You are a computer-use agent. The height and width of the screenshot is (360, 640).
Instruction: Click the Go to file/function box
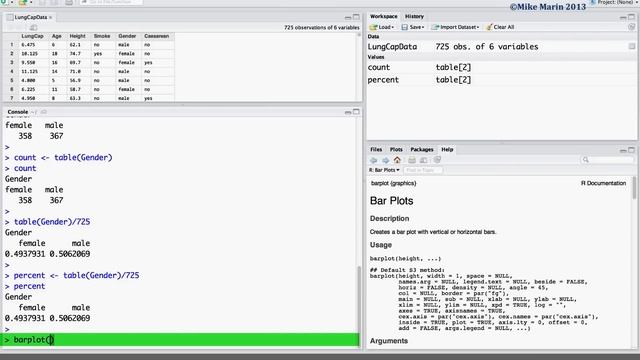click(x=111, y=2)
